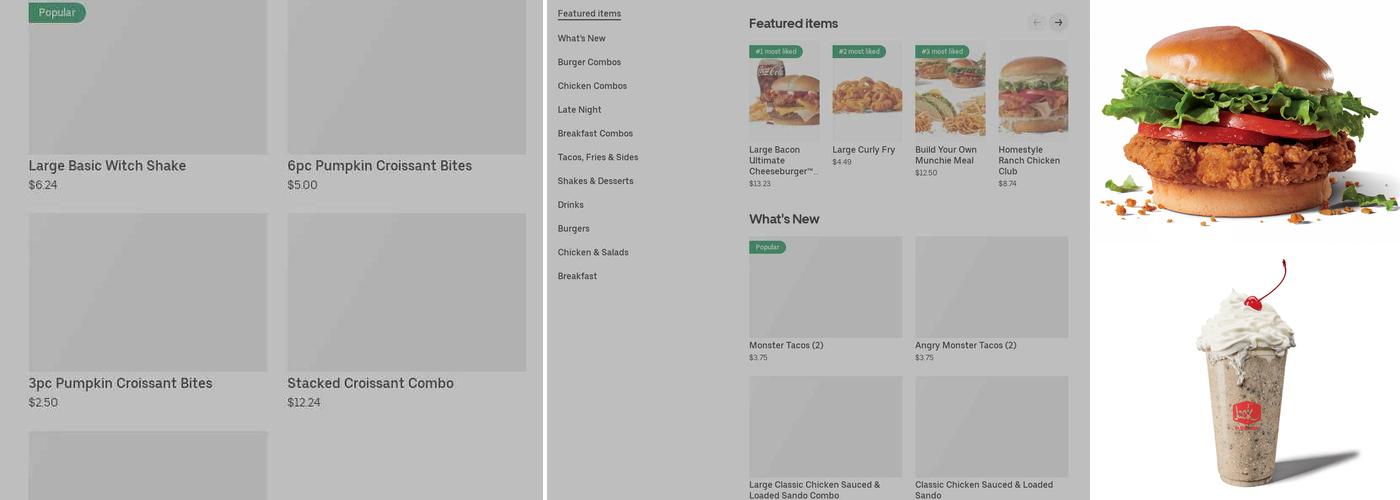Navigate to Tacos, Fries & Sides
The width and height of the screenshot is (1400, 500).
pos(598,157)
